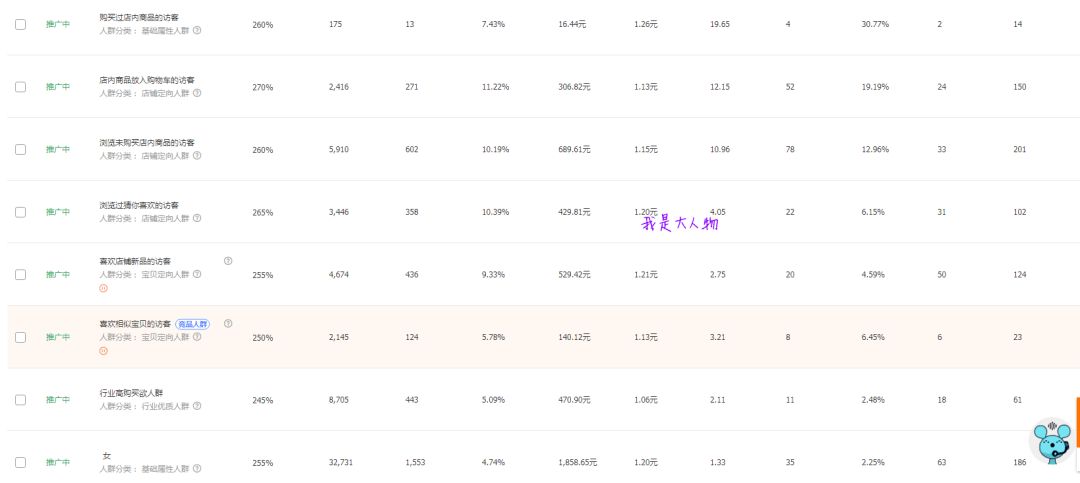The height and width of the screenshot is (483, 1080).
Task: Tick checkbox for 购买过店内商品的访客 row
Action: (20, 24)
